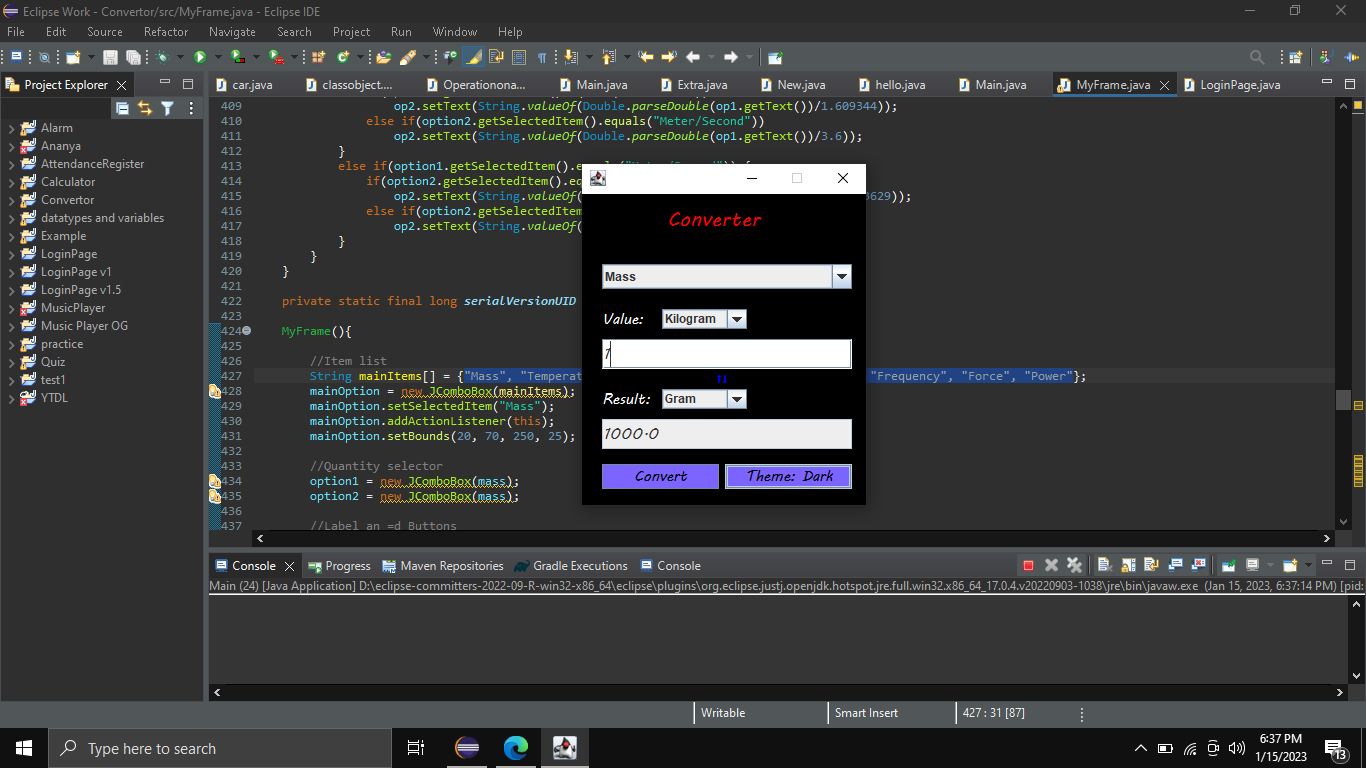Open the Progress view tab
Image resolution: width=1366 pixels, height=768 pixels.
tap(338, 566)
